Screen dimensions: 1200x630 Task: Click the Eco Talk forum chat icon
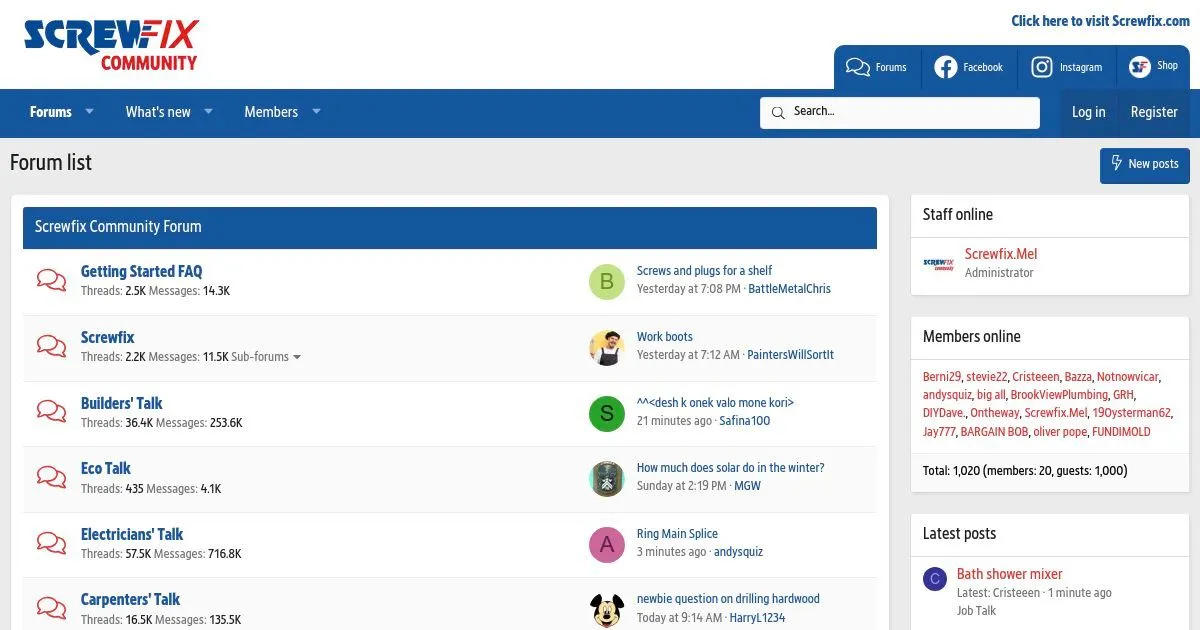(x=51, y=477)
